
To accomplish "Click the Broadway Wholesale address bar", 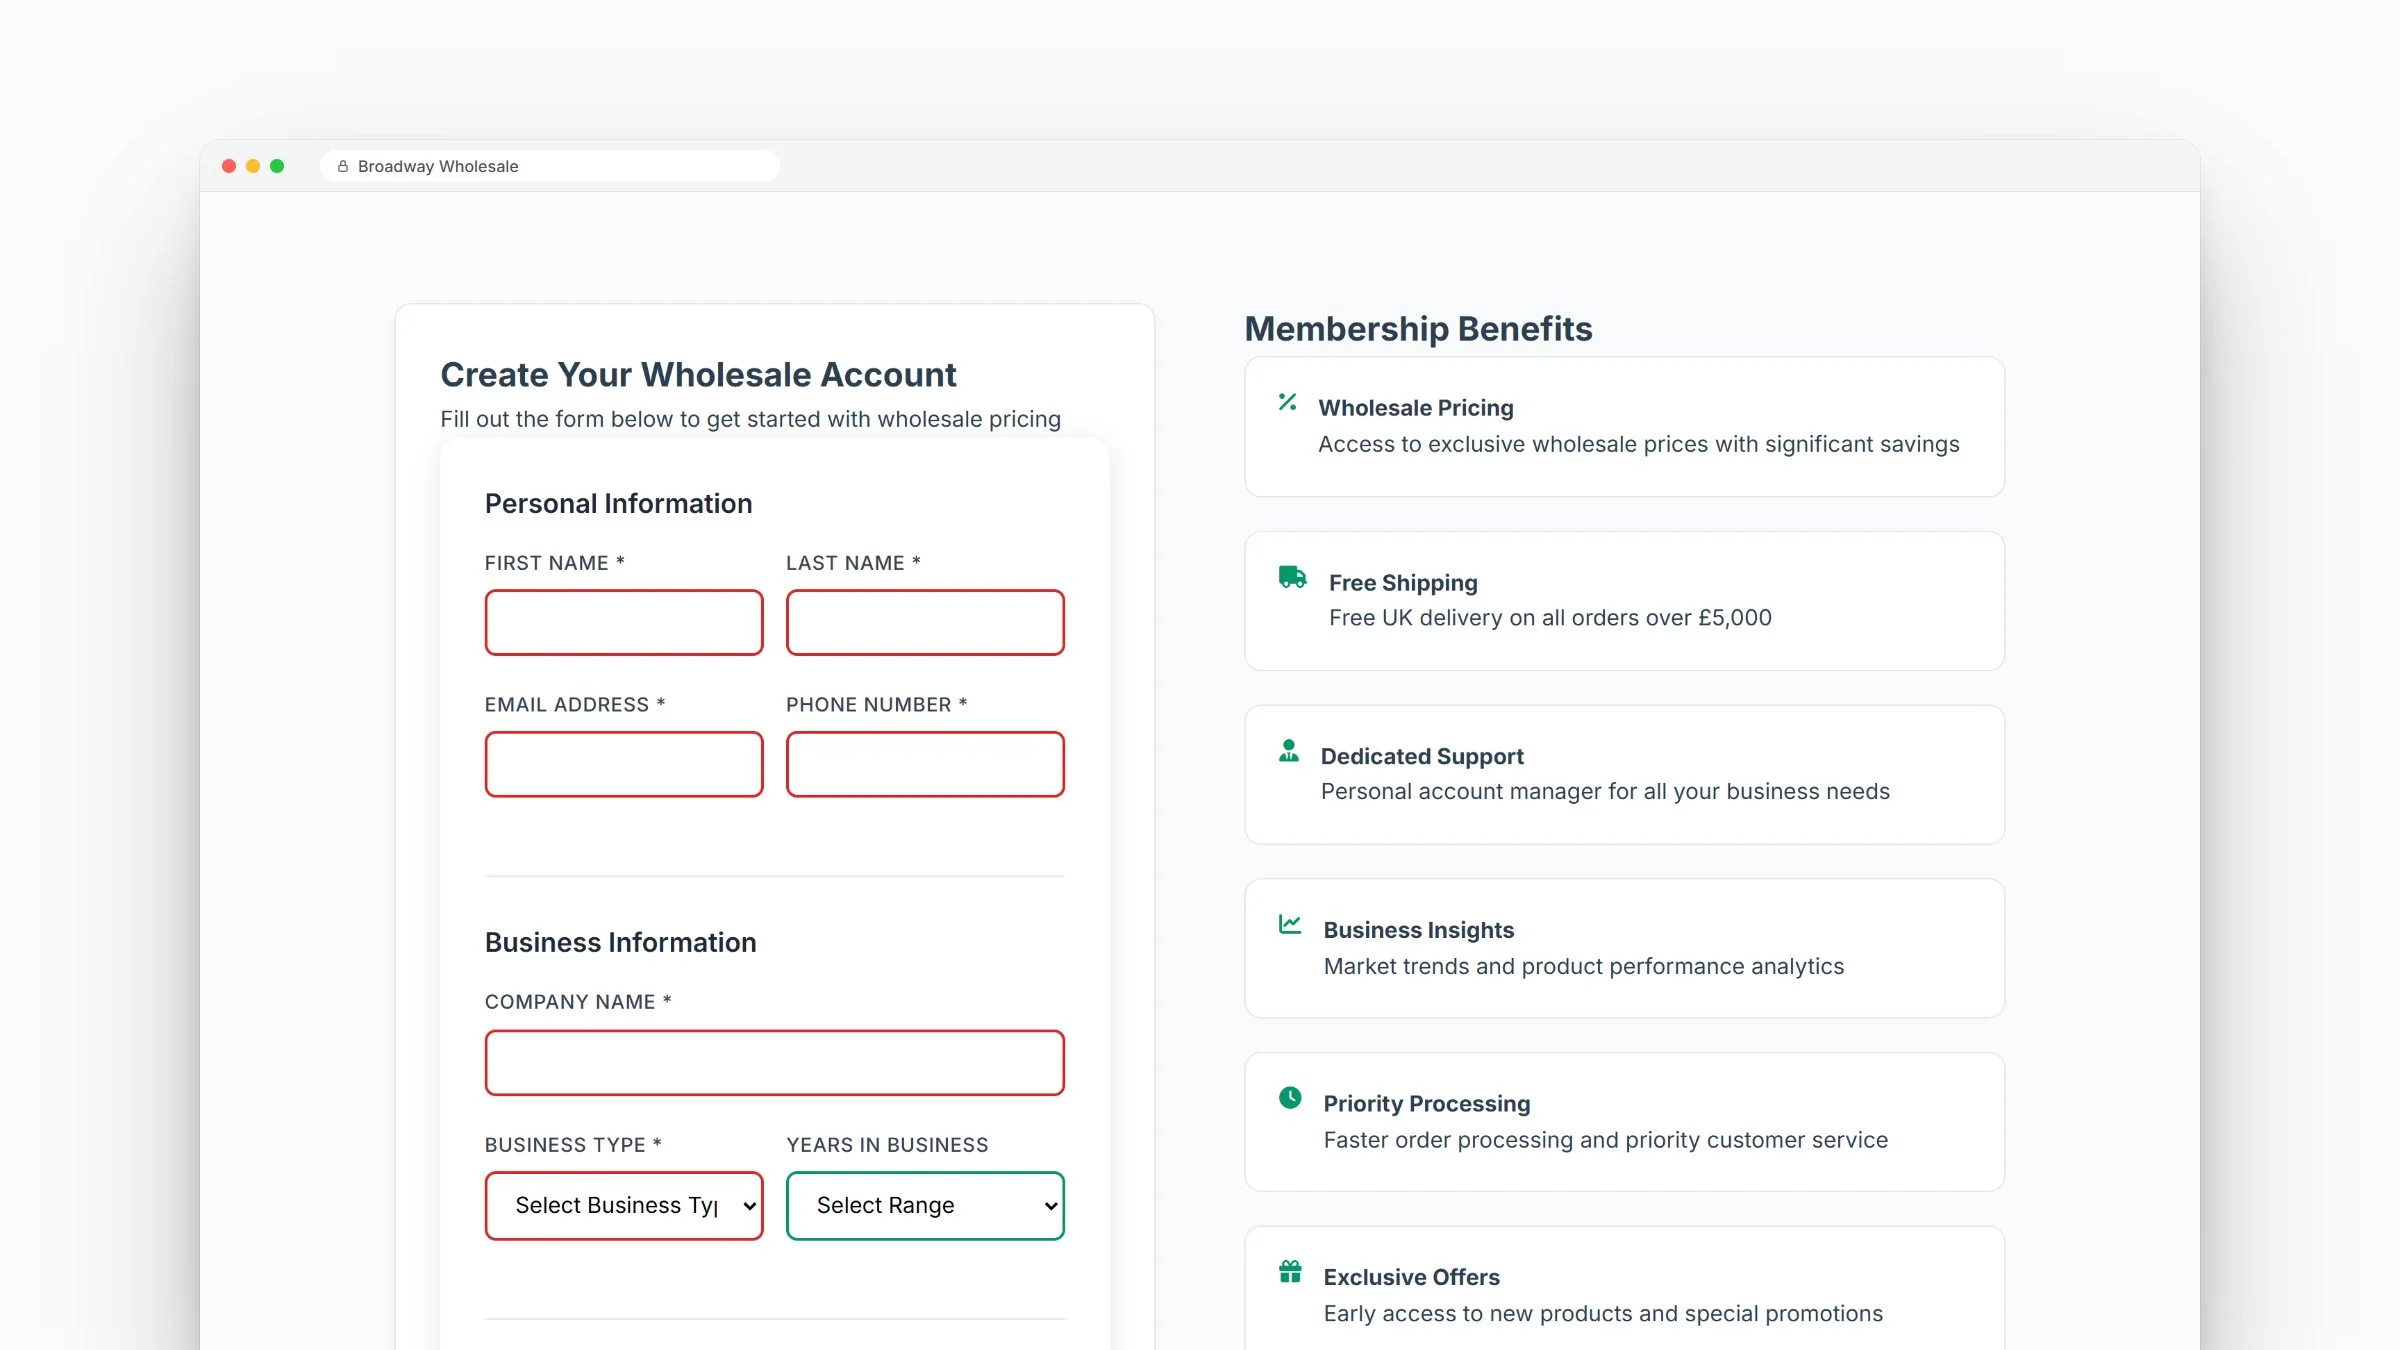I will (x=550, y=166).
